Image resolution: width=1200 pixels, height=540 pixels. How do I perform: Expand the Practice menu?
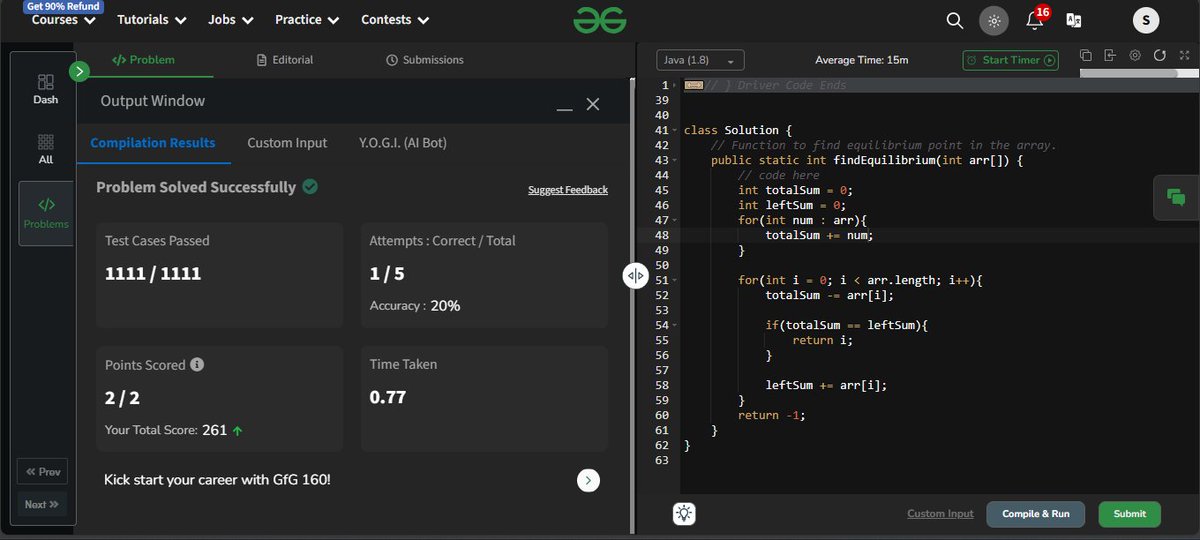(x=307, y=20)
